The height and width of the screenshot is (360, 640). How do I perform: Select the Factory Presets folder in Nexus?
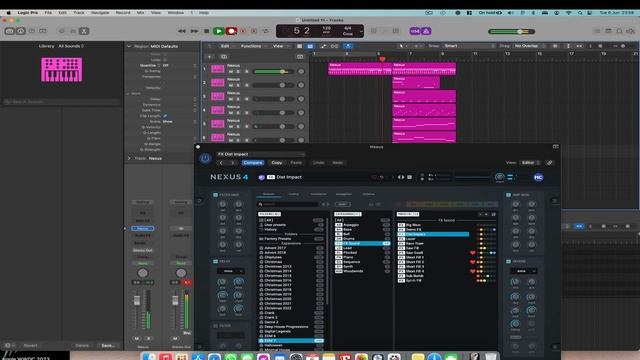tap(291, 239)
